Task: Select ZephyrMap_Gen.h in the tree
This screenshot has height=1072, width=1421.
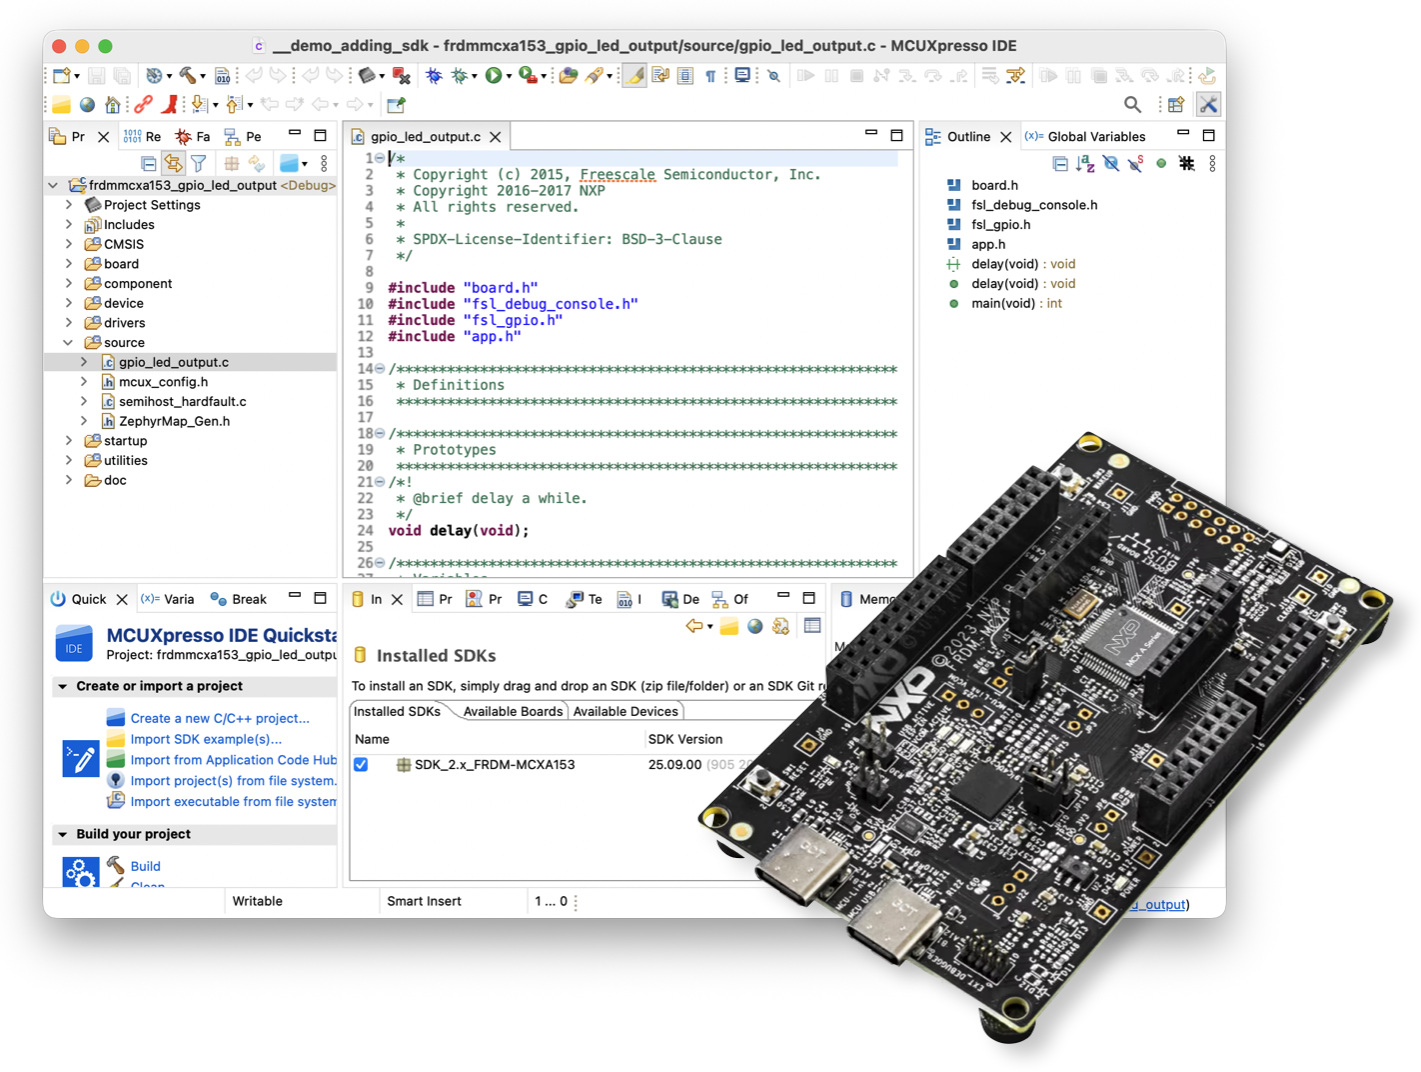Action: pos(174,421)
